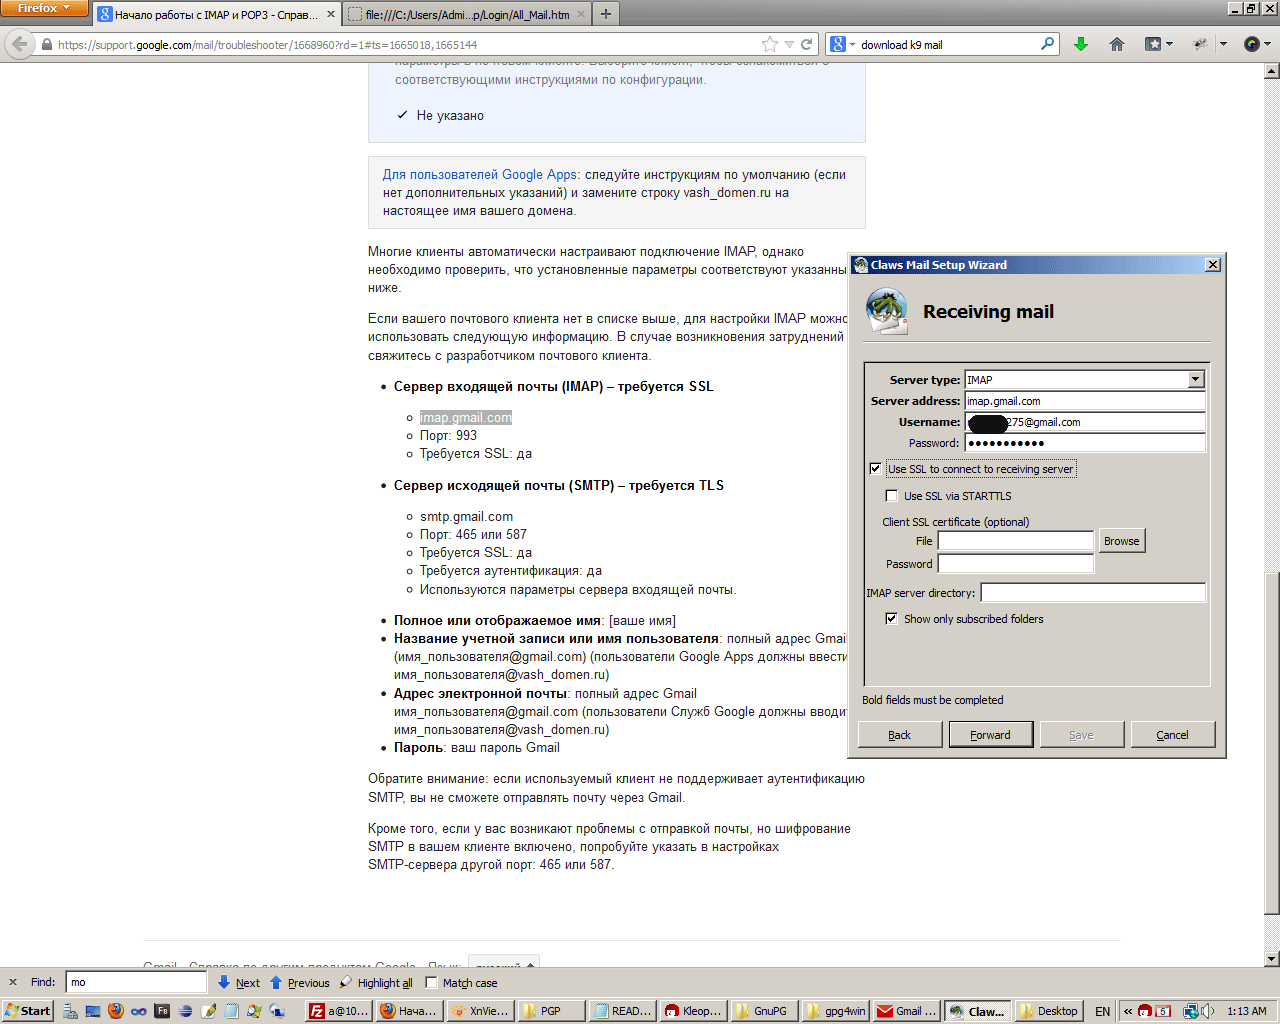Switch to the Desktop taskbar button
This screenshot has width=1280, height=1024.
[x=1049, y=1011]
